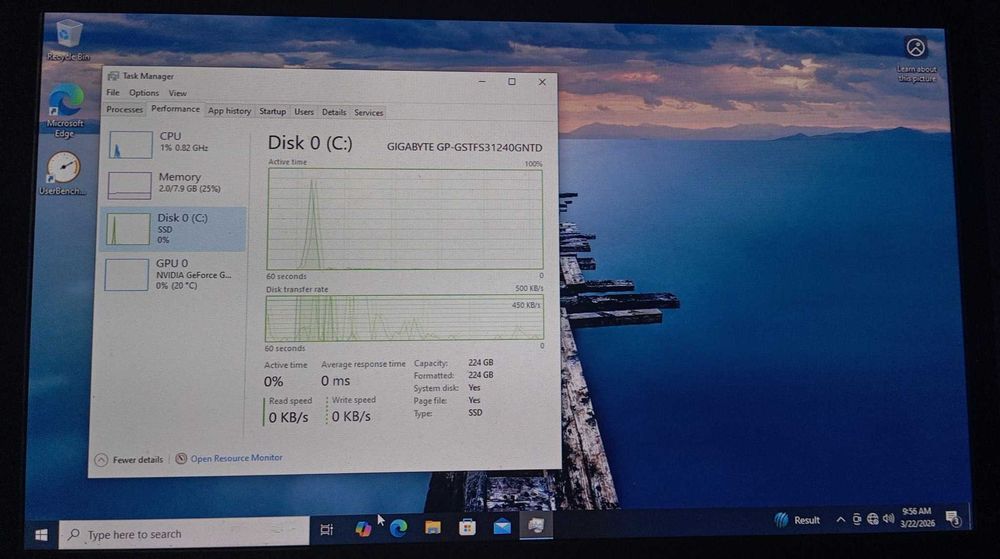This screenshot has width=1000, height=559.
Task: Switch to the App history tab
Action: (230, 111)
